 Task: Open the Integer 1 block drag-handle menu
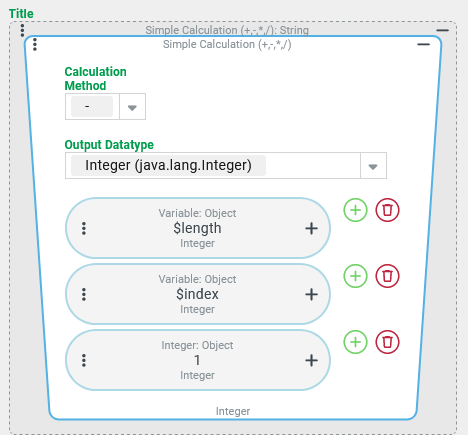point(84,360)
